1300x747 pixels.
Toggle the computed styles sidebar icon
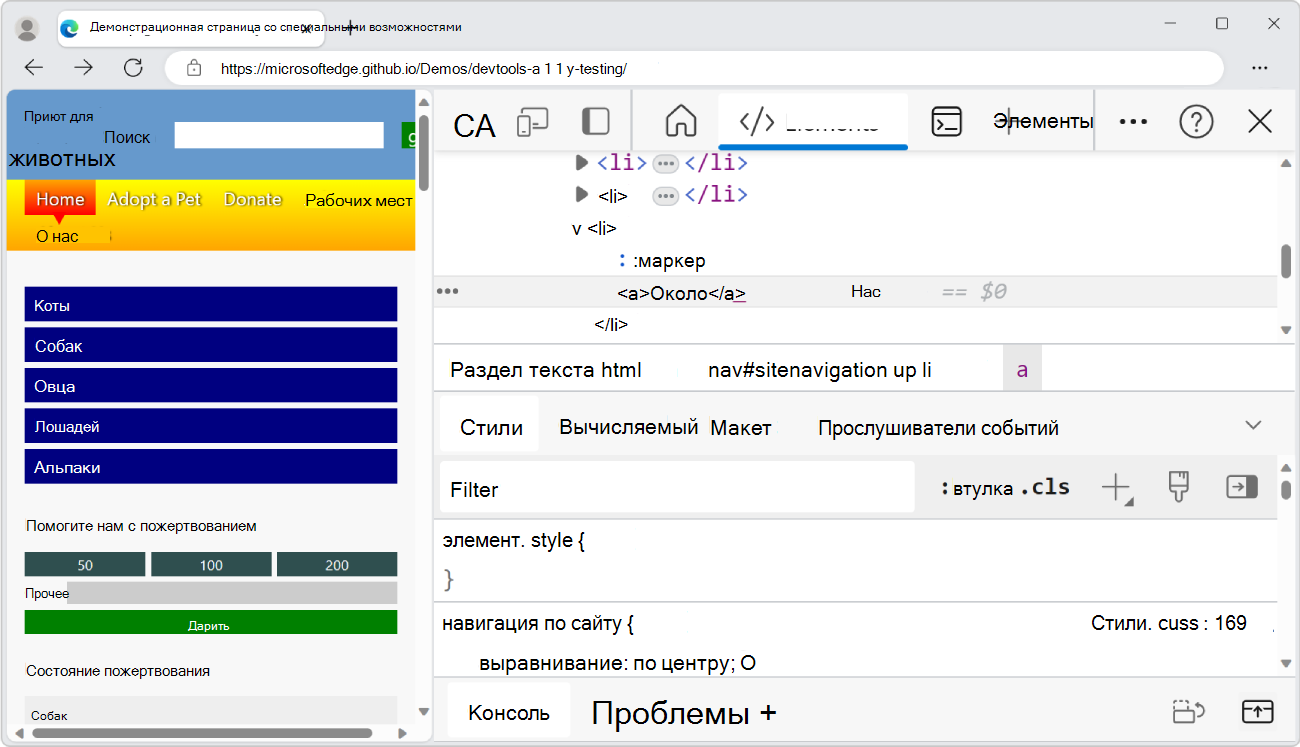(1241, 487)
